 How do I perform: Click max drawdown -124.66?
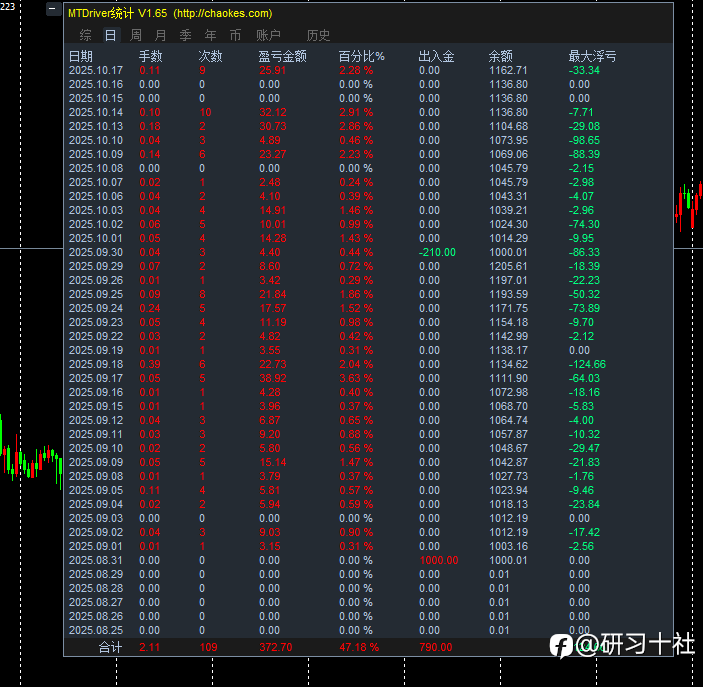pyautogui.click(x=587, y=364)
